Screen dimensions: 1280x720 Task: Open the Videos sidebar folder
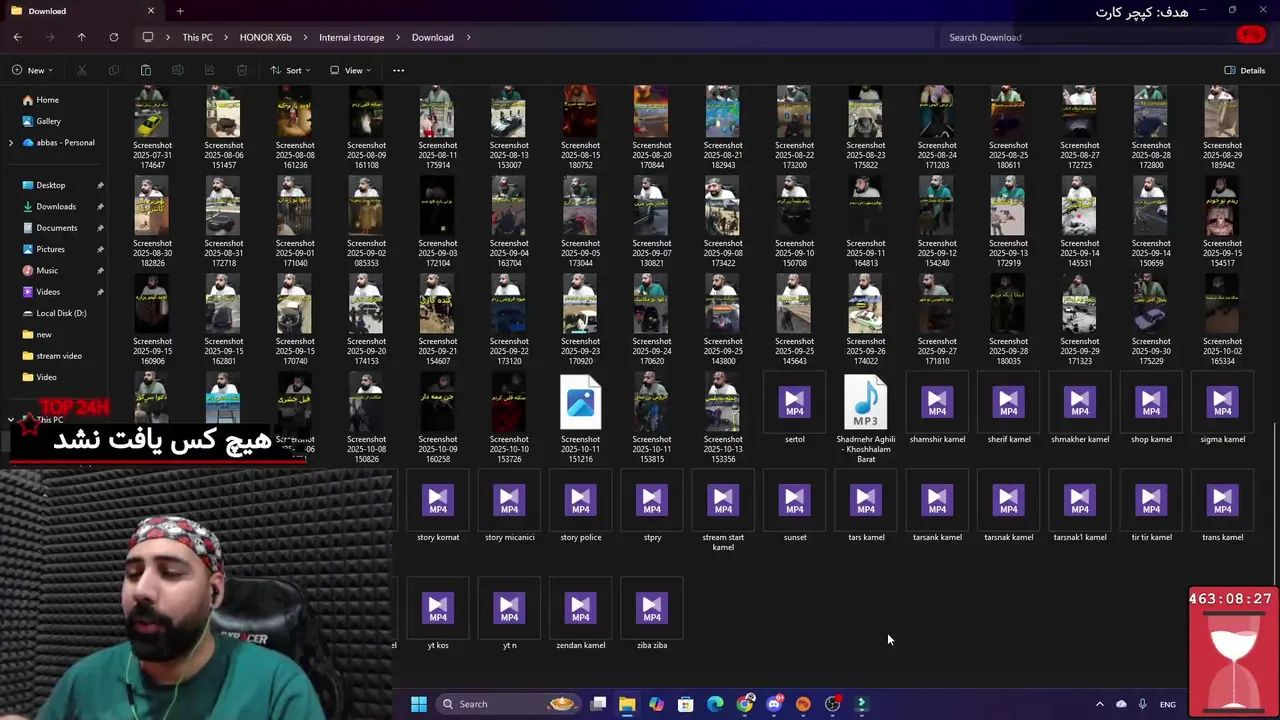tap(48, 292)
